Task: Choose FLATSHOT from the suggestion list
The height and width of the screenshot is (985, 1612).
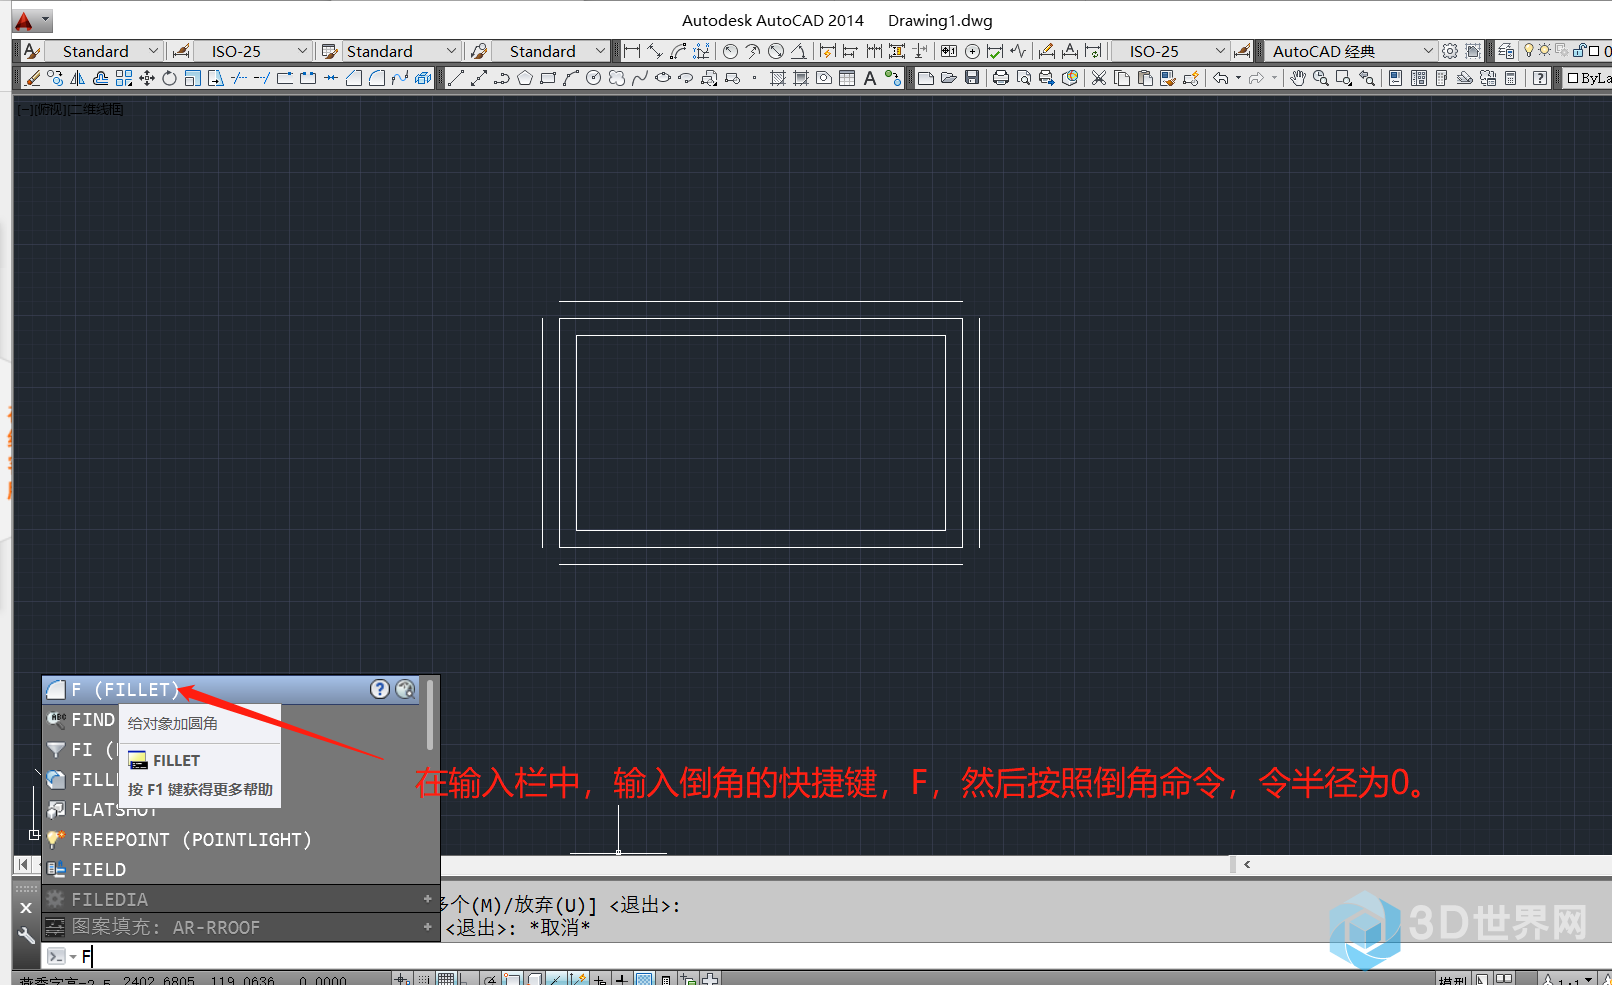Action: [x=114, y=809]
